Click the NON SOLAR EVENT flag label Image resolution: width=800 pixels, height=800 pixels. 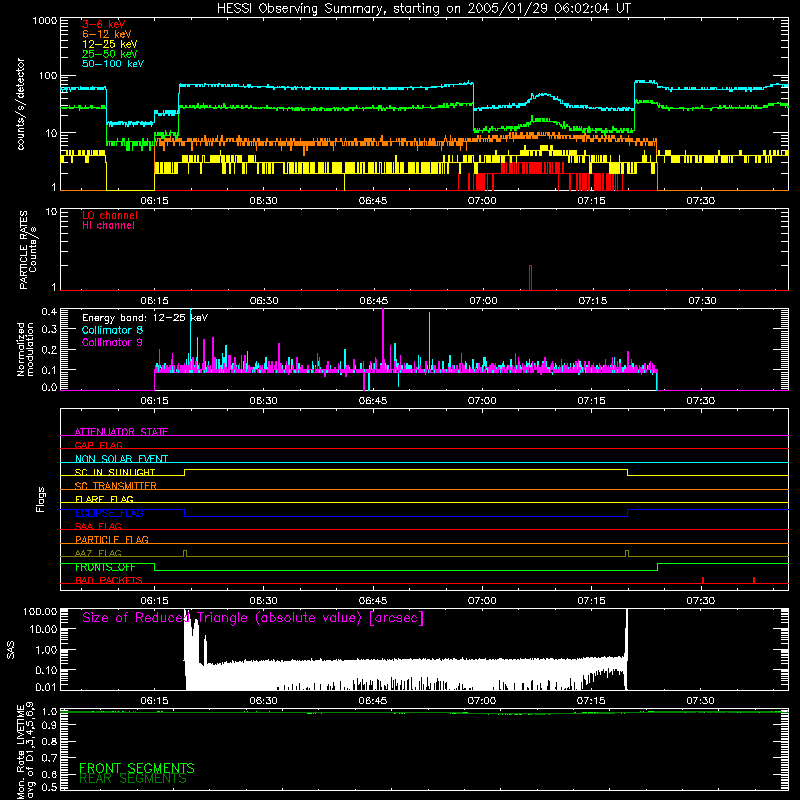(121, 459)
